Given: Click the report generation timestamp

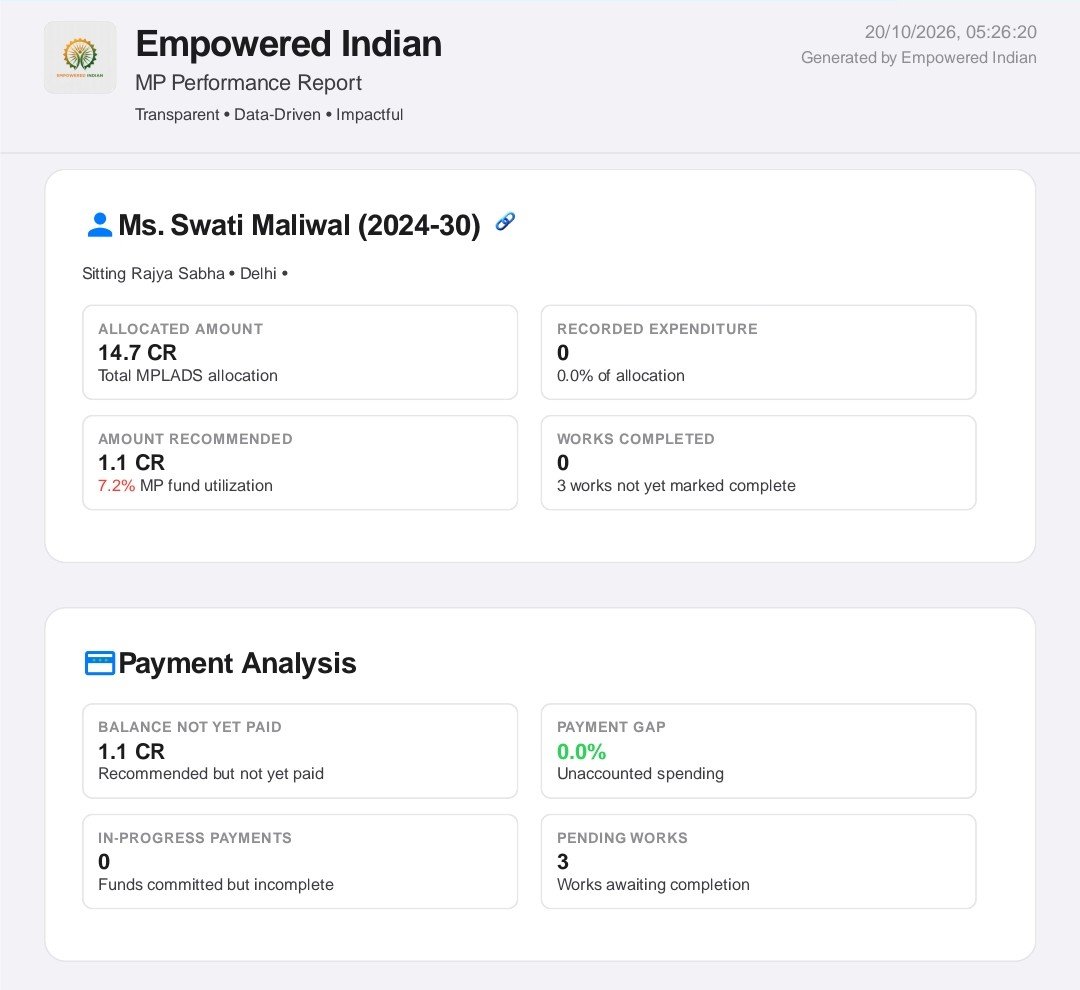Looking at the screenshot, I should 951,32.
